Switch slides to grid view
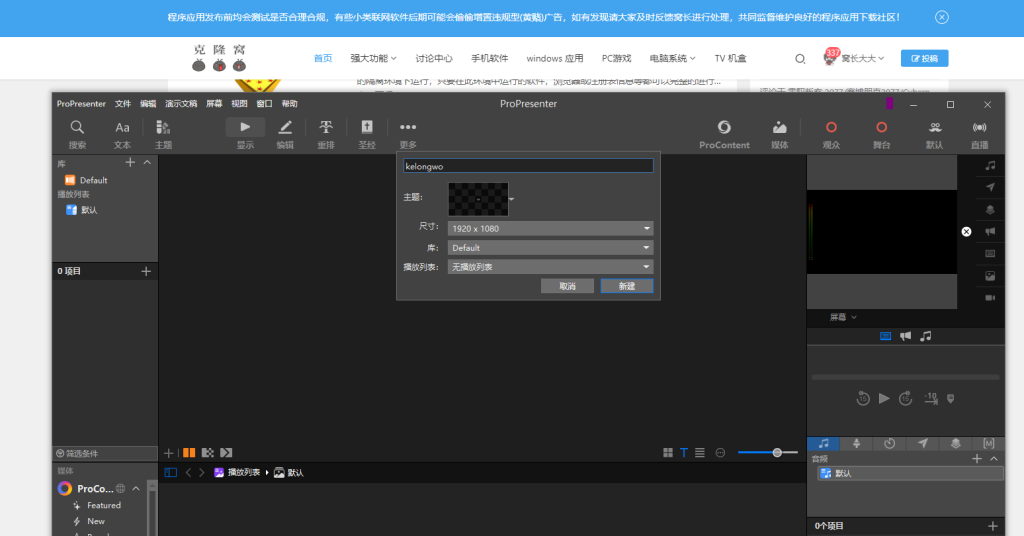 (x=667, y=452)
